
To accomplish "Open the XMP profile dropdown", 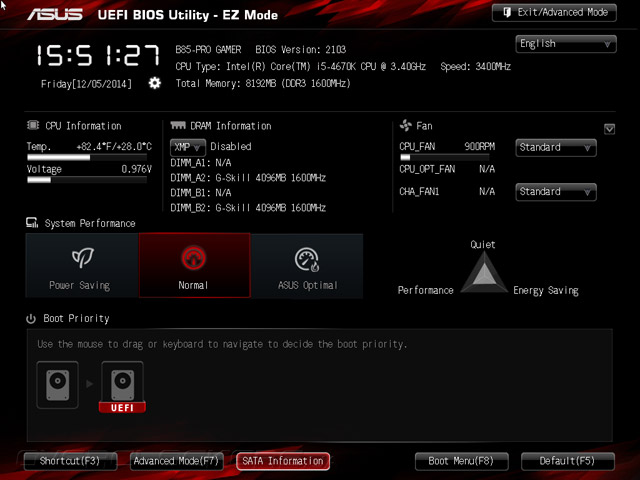I will (x=188, y=147).
